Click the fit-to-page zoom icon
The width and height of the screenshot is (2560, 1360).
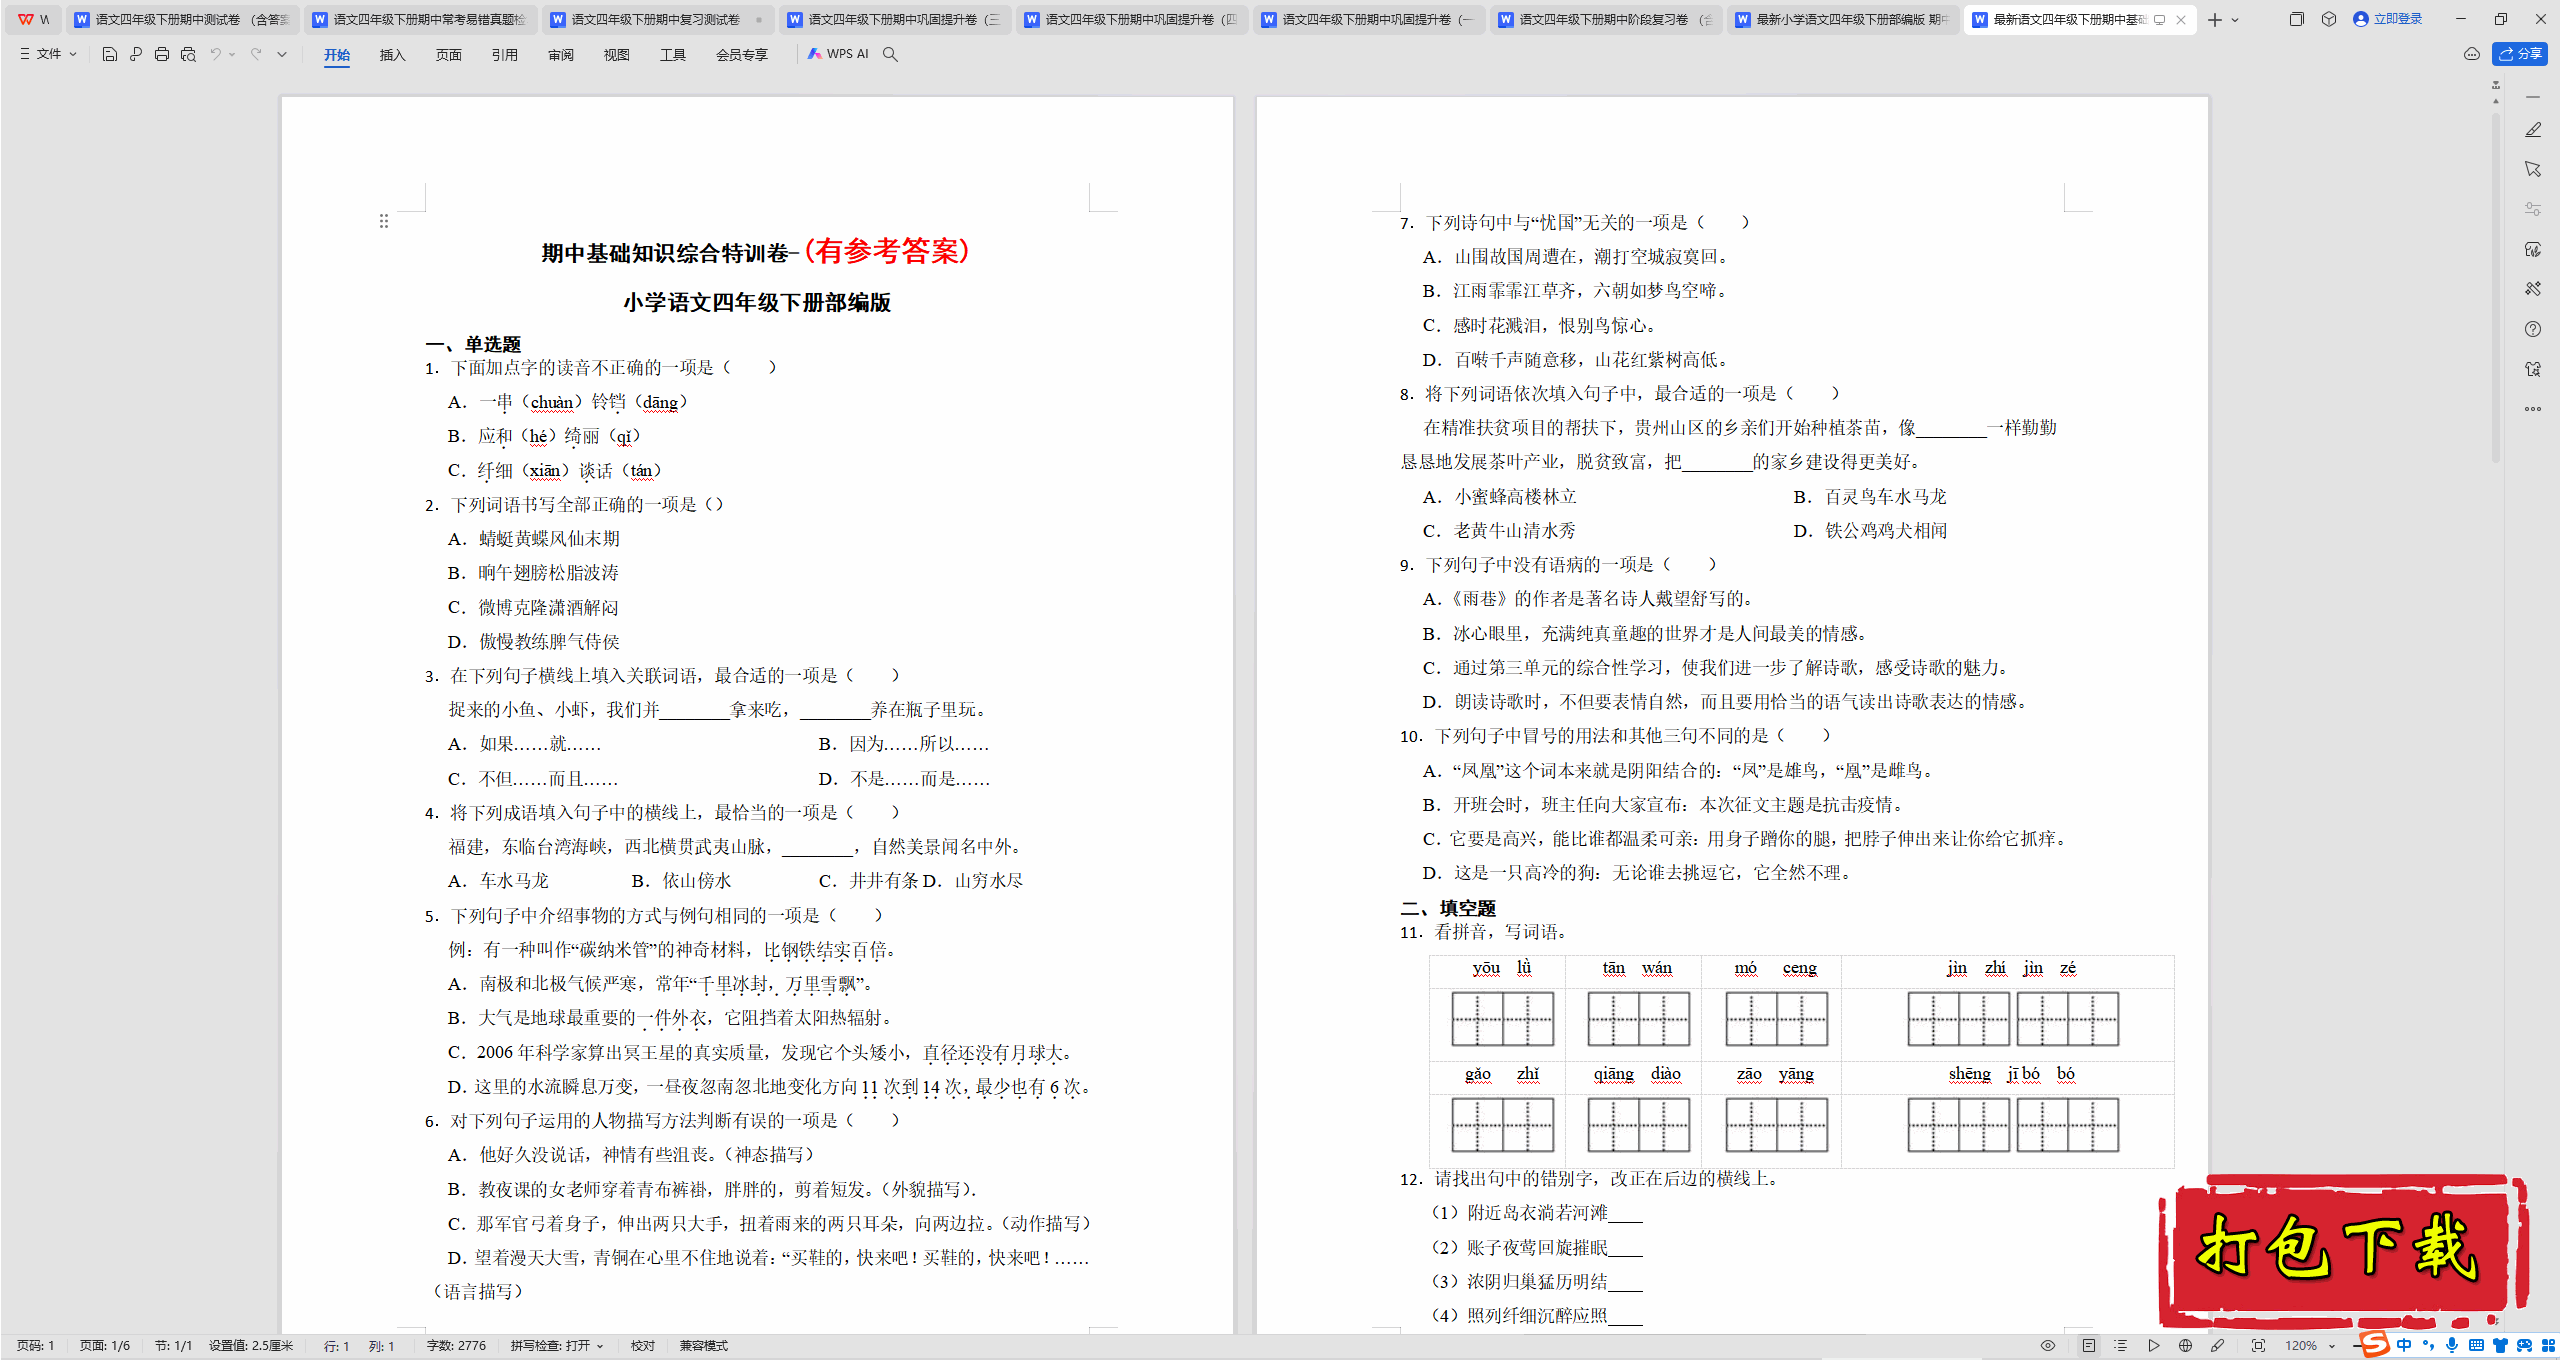[x=2258, y=1346]
